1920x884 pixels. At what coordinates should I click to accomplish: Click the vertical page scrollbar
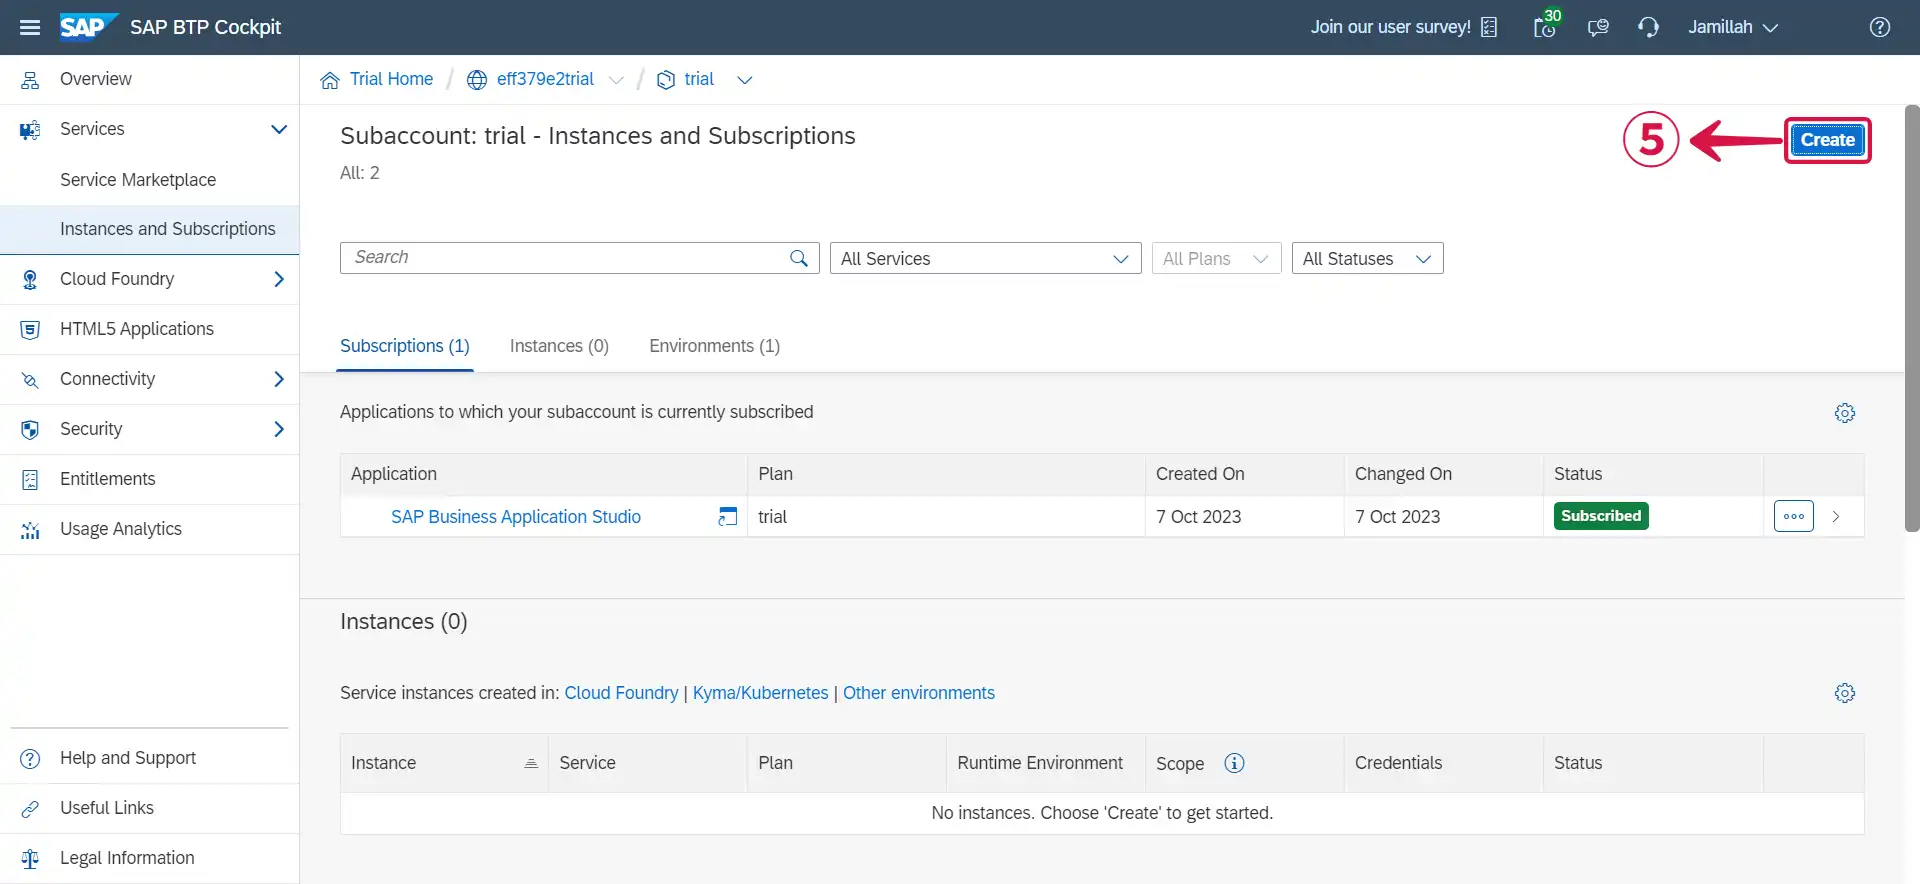coord(1912,318)
